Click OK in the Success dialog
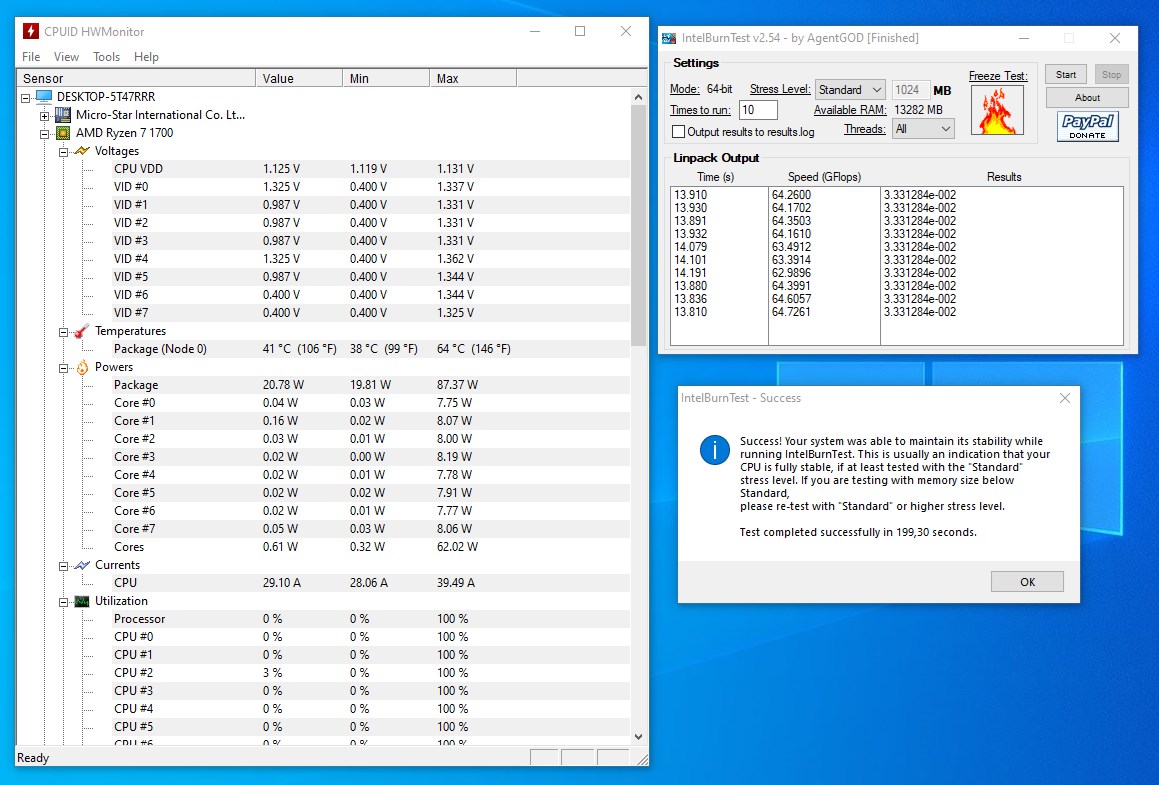 click(x=1027, y=582)
